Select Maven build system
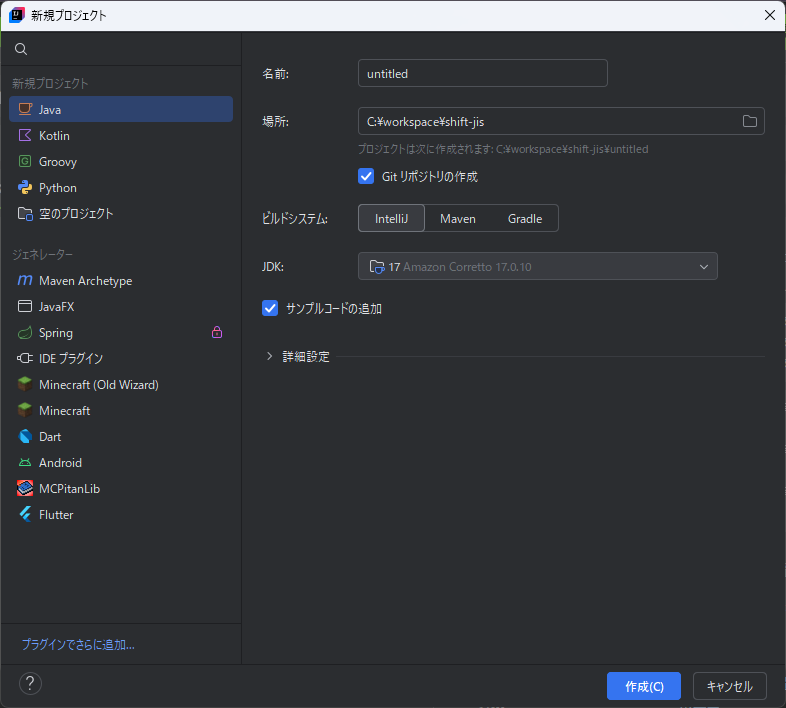Viewport: 786px width, 708px height. pos(458,219)
